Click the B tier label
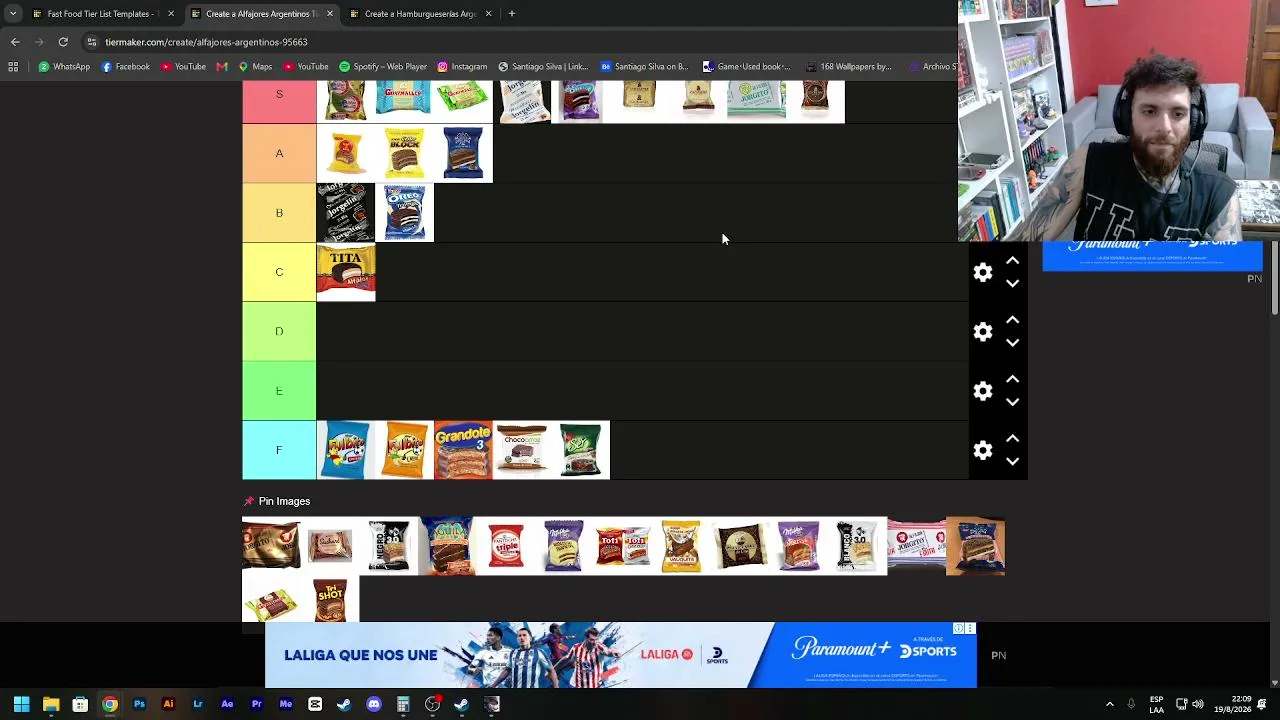 tap(279, 213)
